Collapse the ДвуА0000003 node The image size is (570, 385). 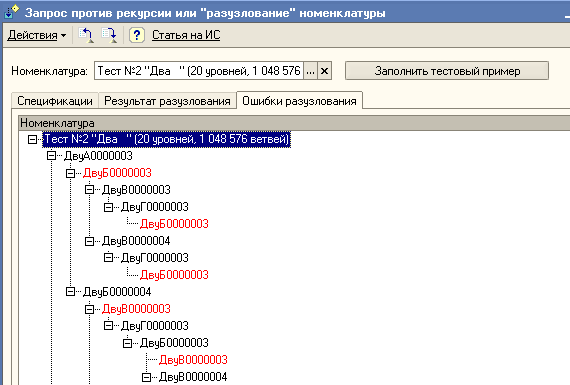pos(51,156)
